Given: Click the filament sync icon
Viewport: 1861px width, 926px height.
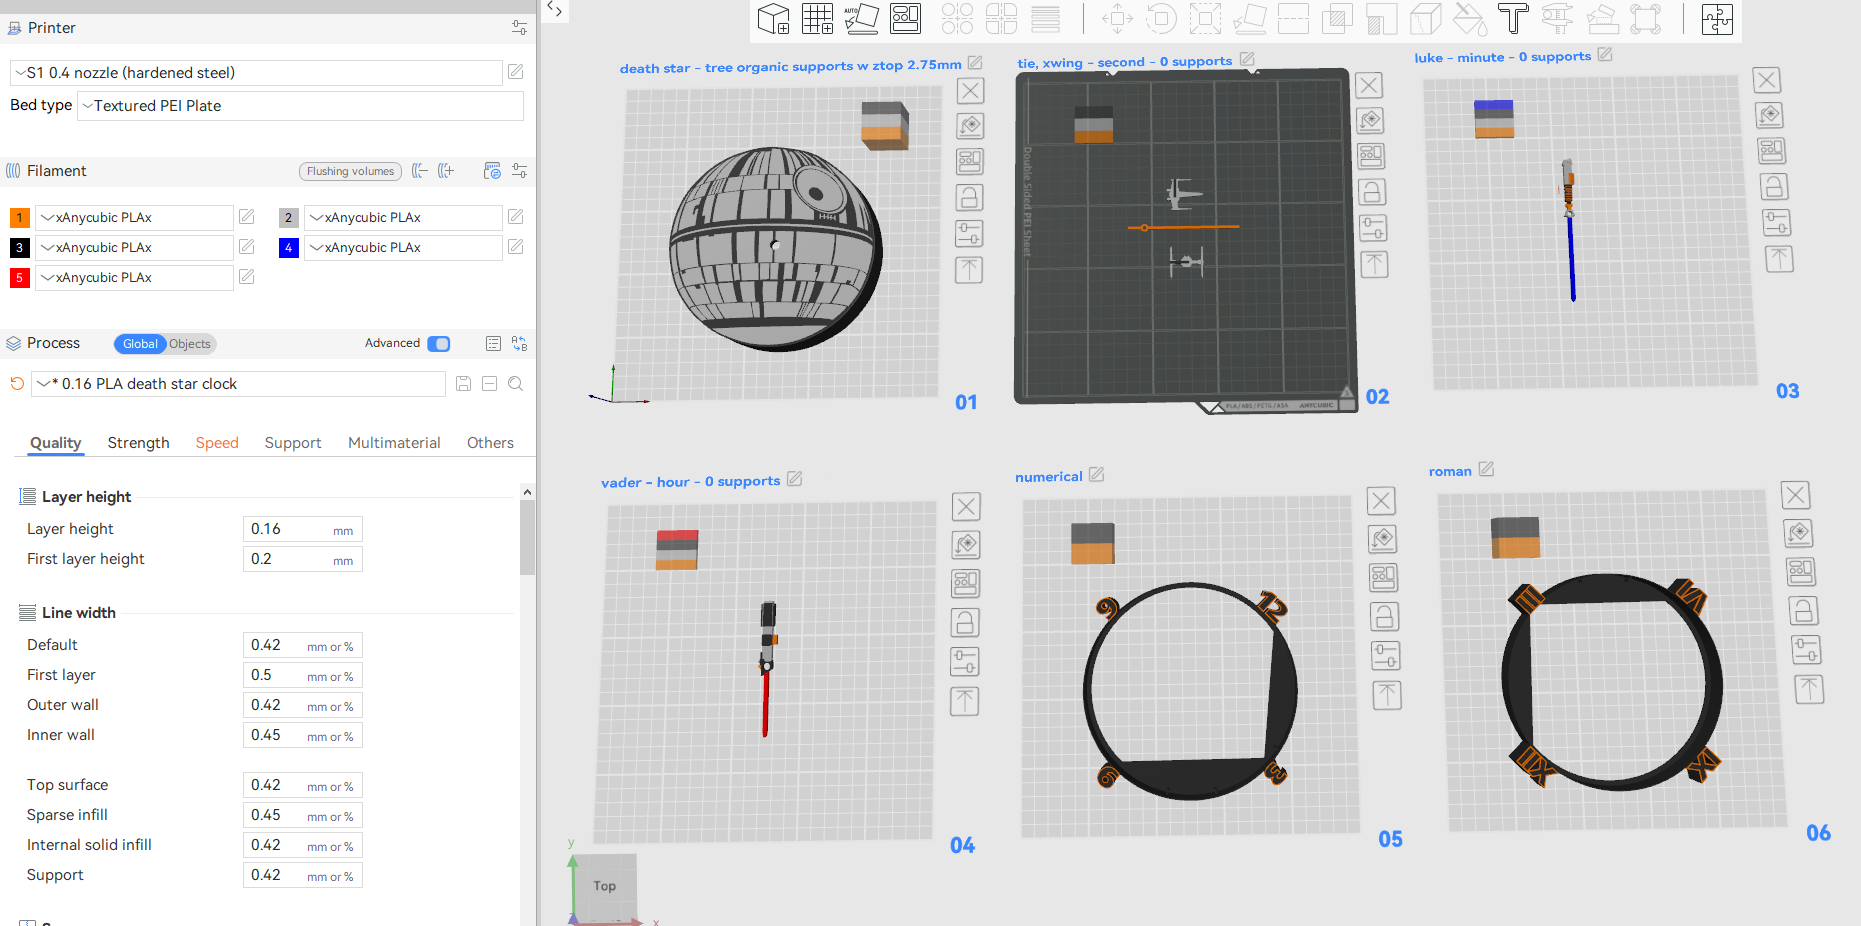Looking at the screenshot, I should [x=492, y=171].
